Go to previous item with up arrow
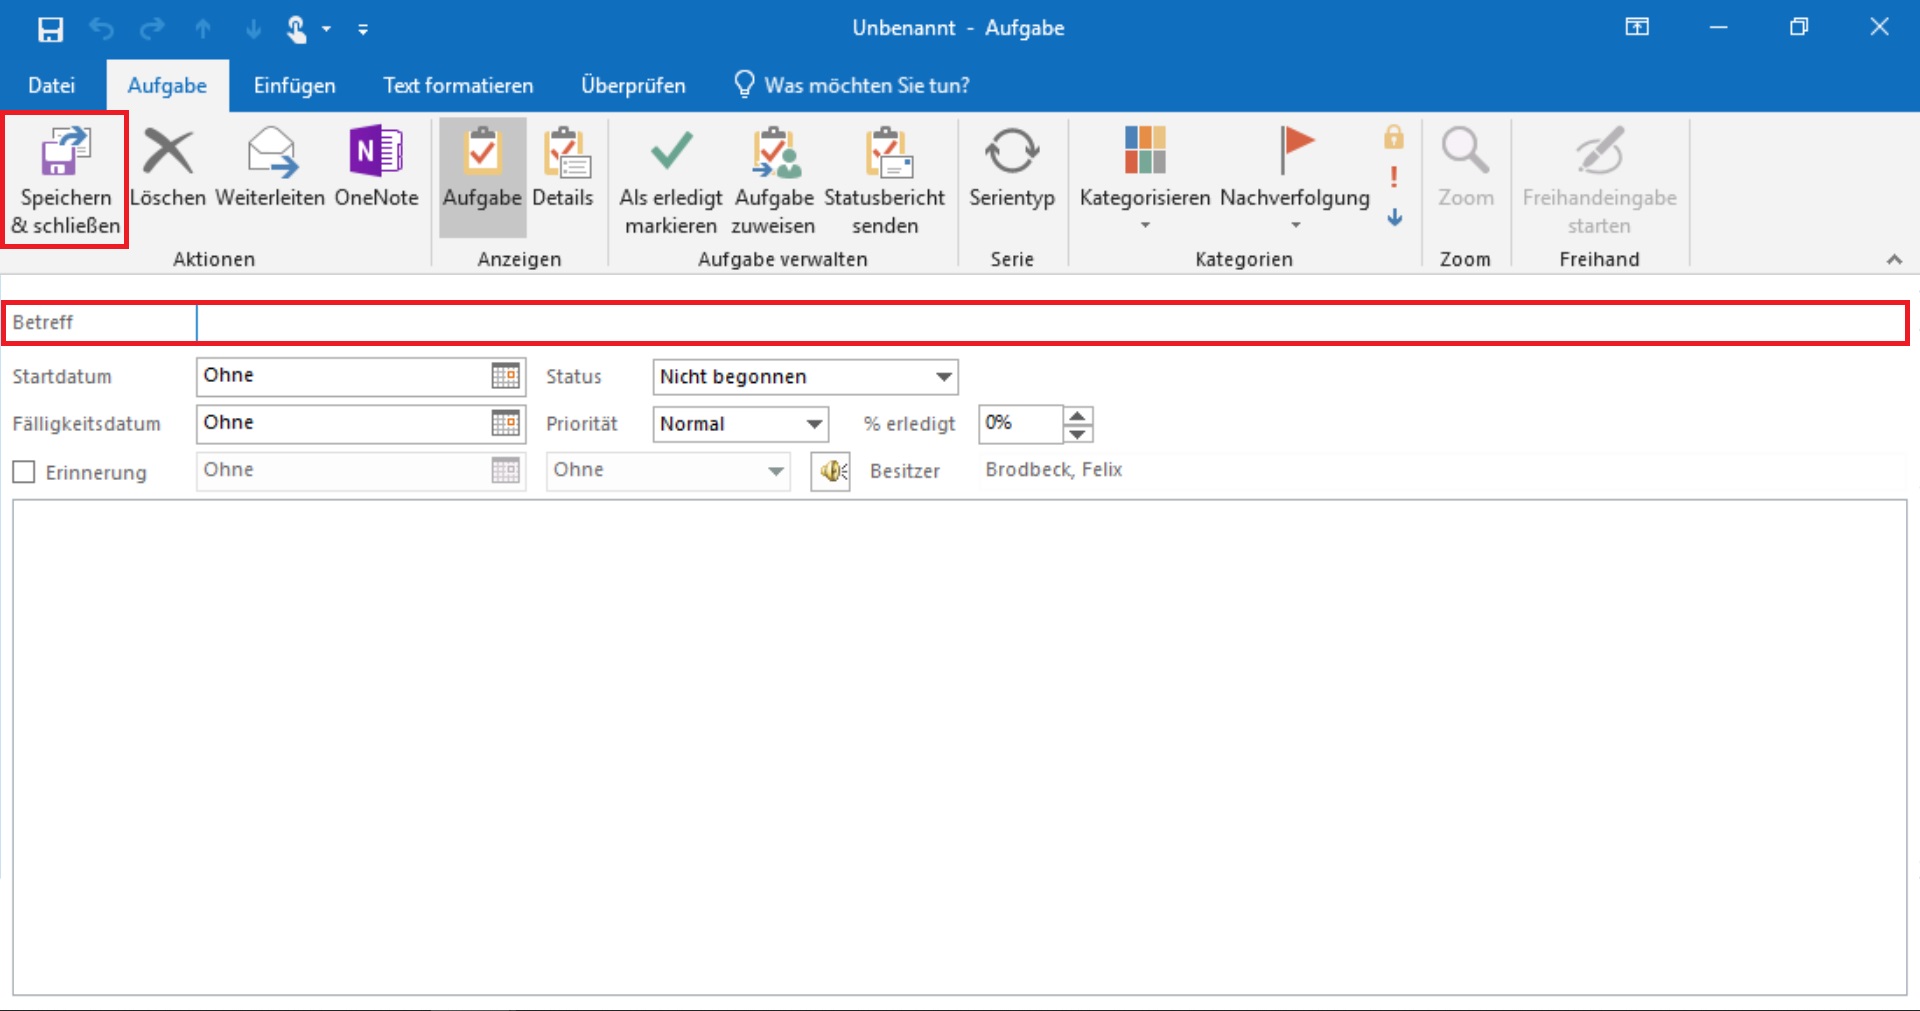 click(x=203, y=29)
